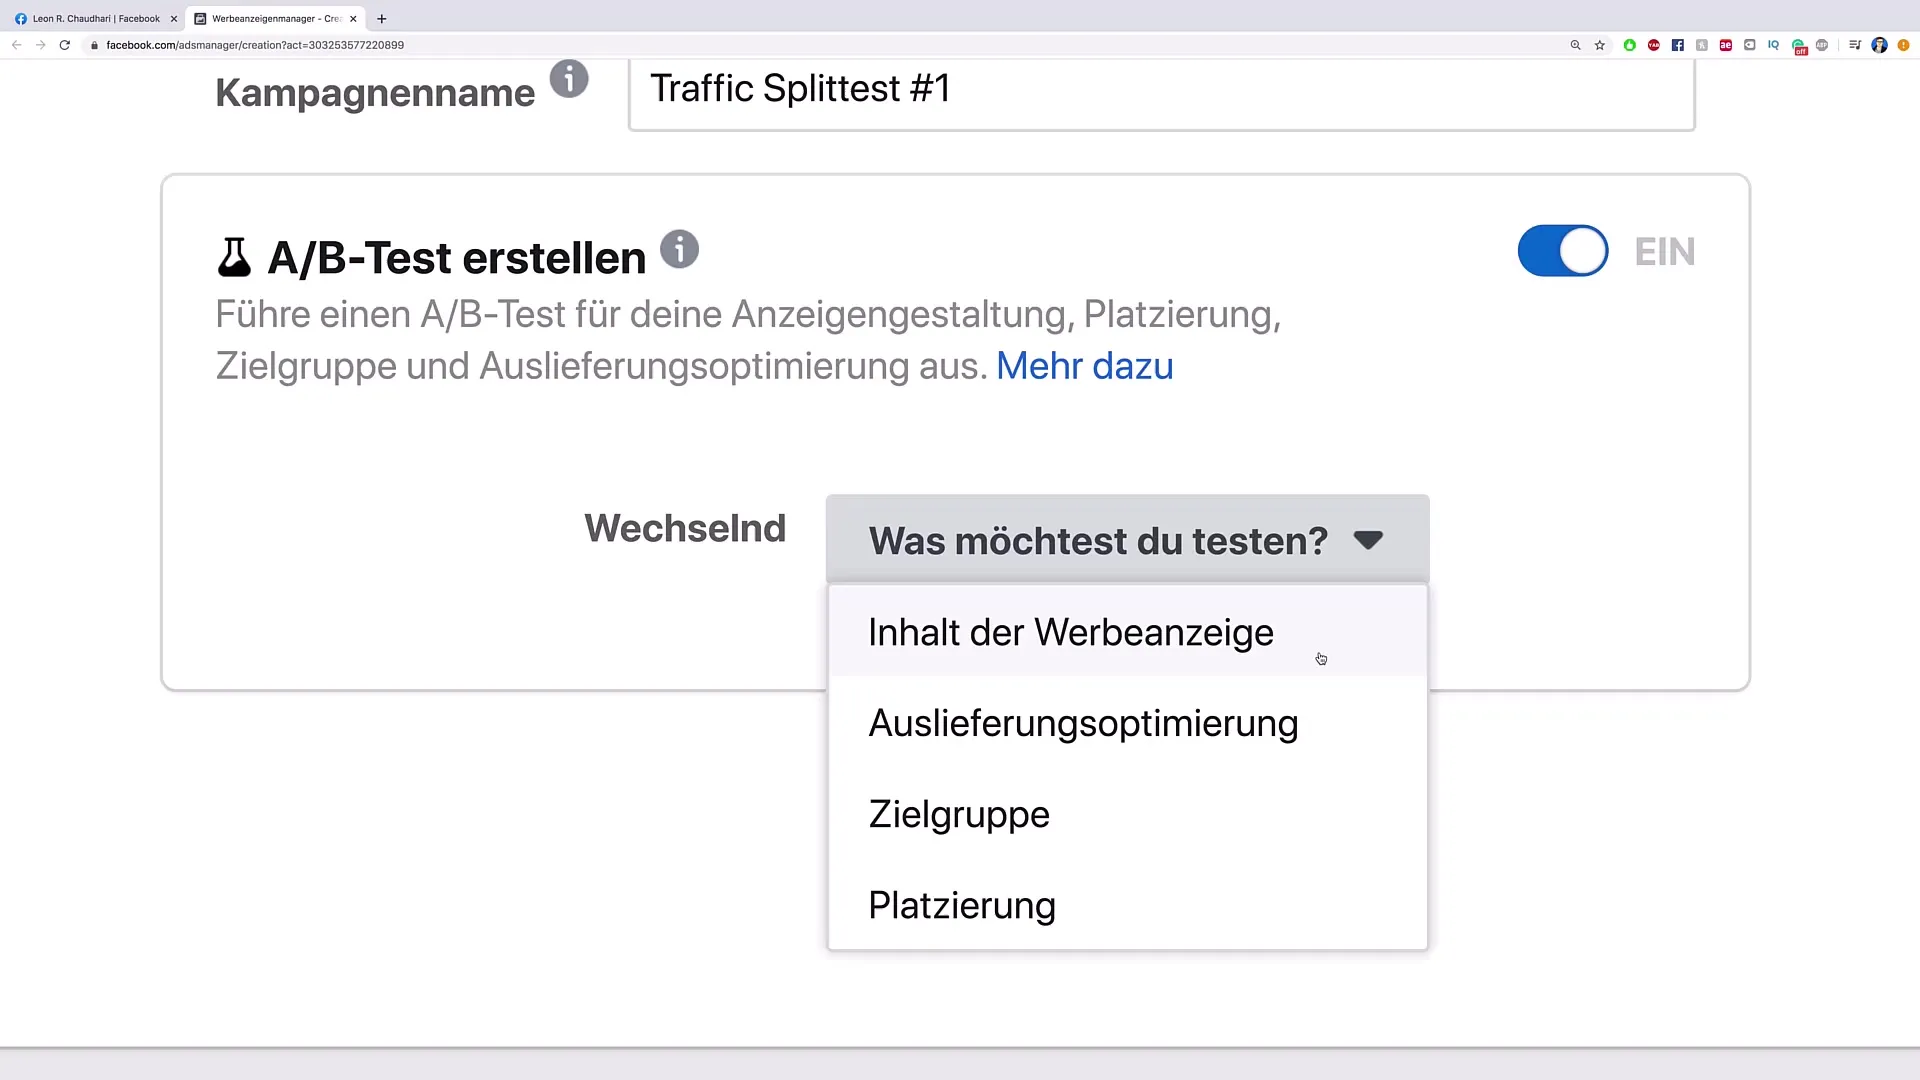Expand the 'Was möchtest du testen?' dropdown
Screen dimensions: 1920x1080
pos(1126,541)
